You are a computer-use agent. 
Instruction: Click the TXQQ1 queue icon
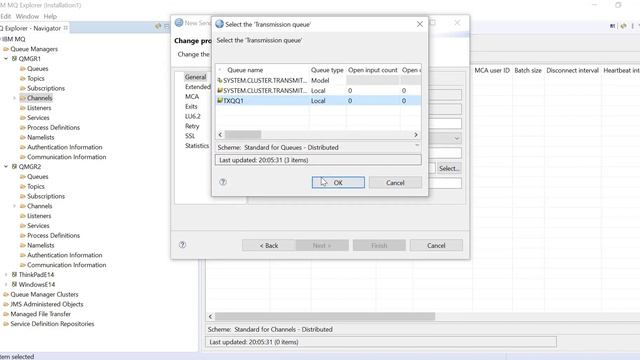[x=220, y=100]
